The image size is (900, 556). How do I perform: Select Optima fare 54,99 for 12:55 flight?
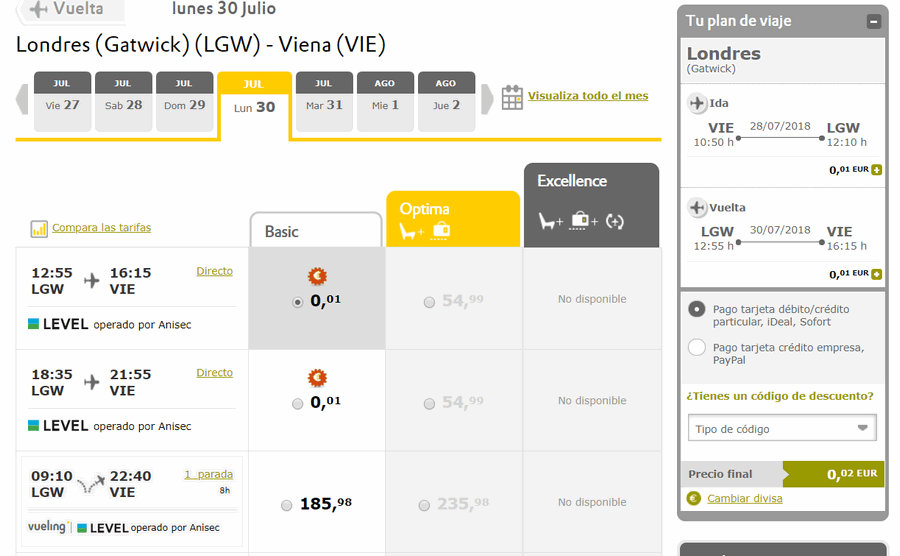pos(429,302)
